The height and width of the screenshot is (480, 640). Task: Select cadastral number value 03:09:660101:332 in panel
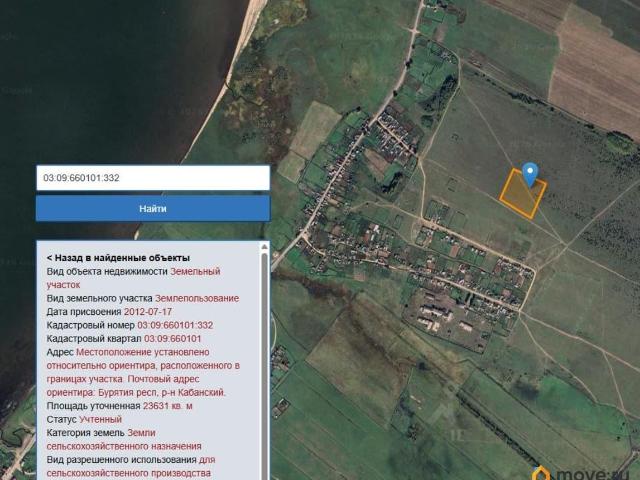click(x=175, y=325)
